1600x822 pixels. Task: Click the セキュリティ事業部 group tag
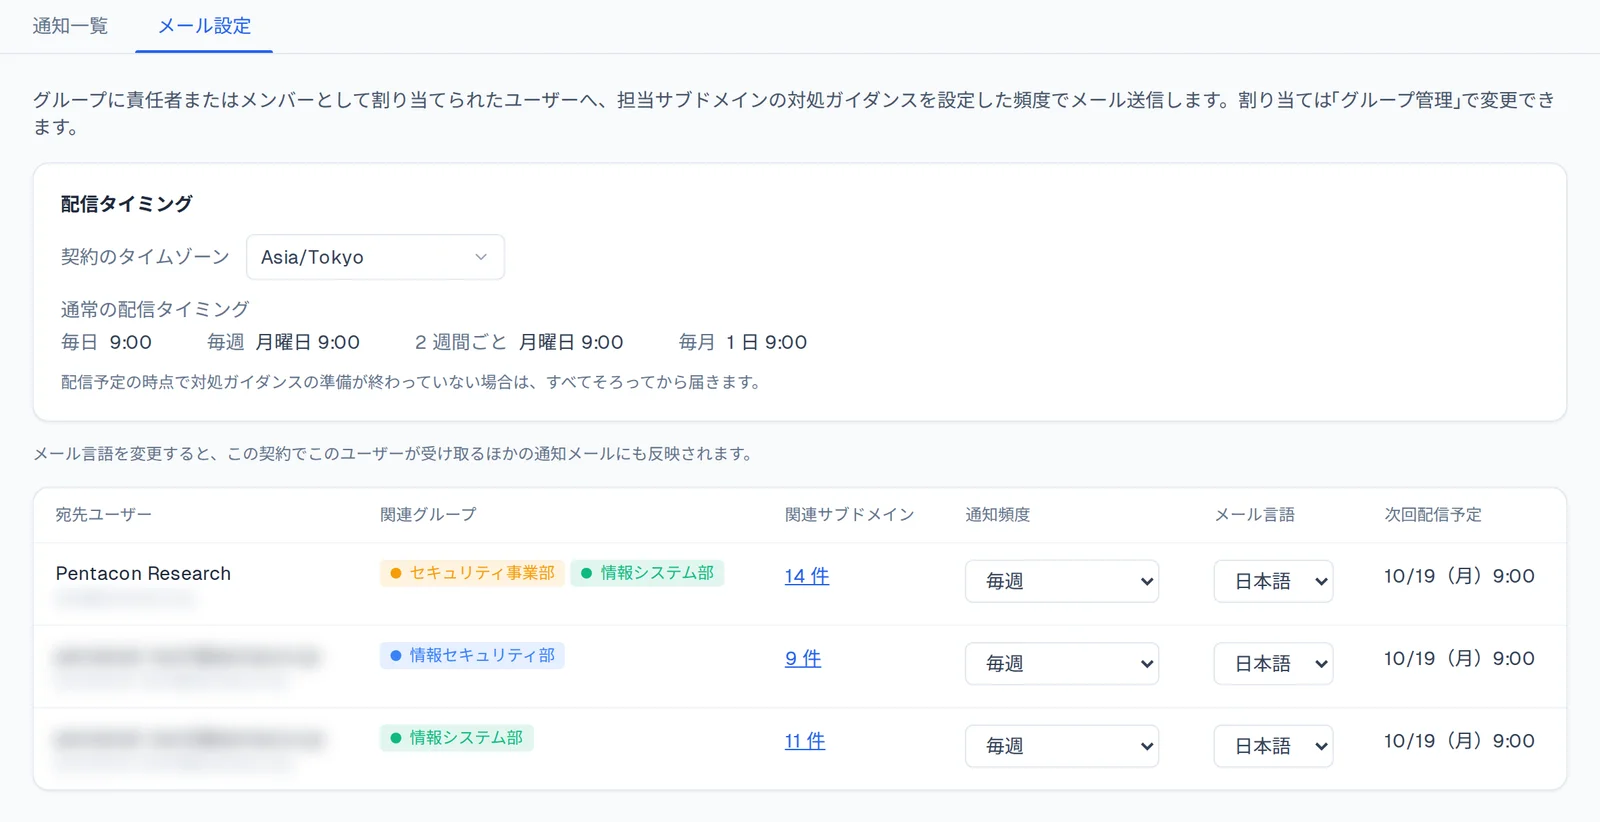click(x=472, y=573)
